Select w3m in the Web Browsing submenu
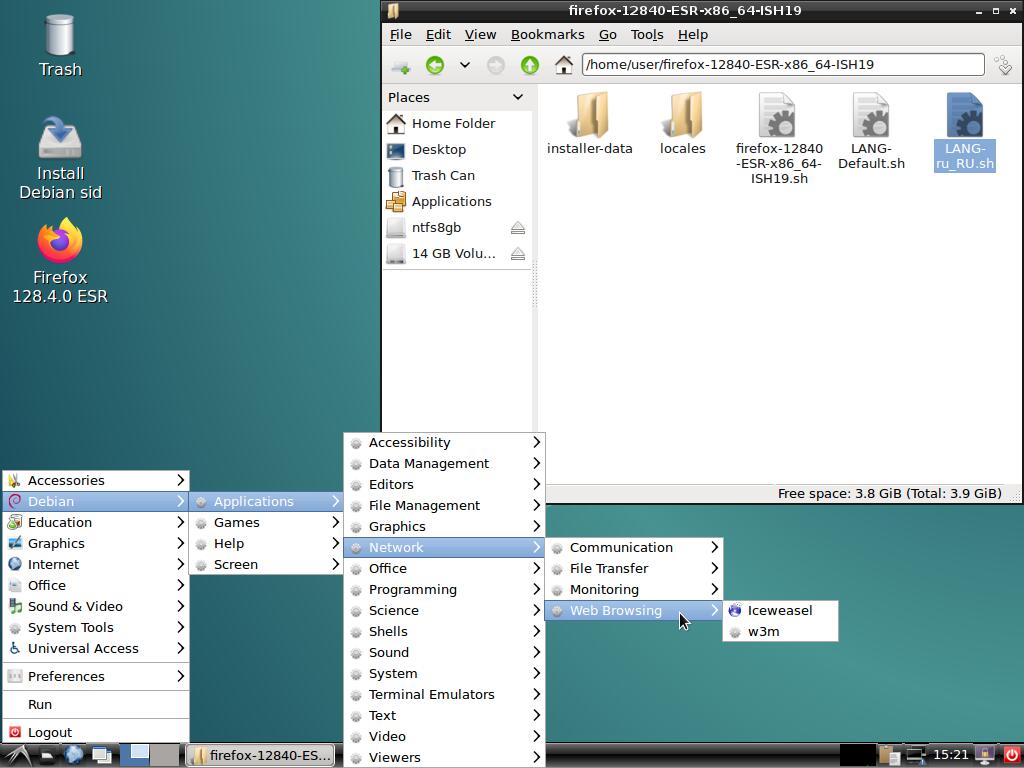Image resolution: width=1024 pixels, height=768 pixels. pyautogui.click(x=763, y=631)
